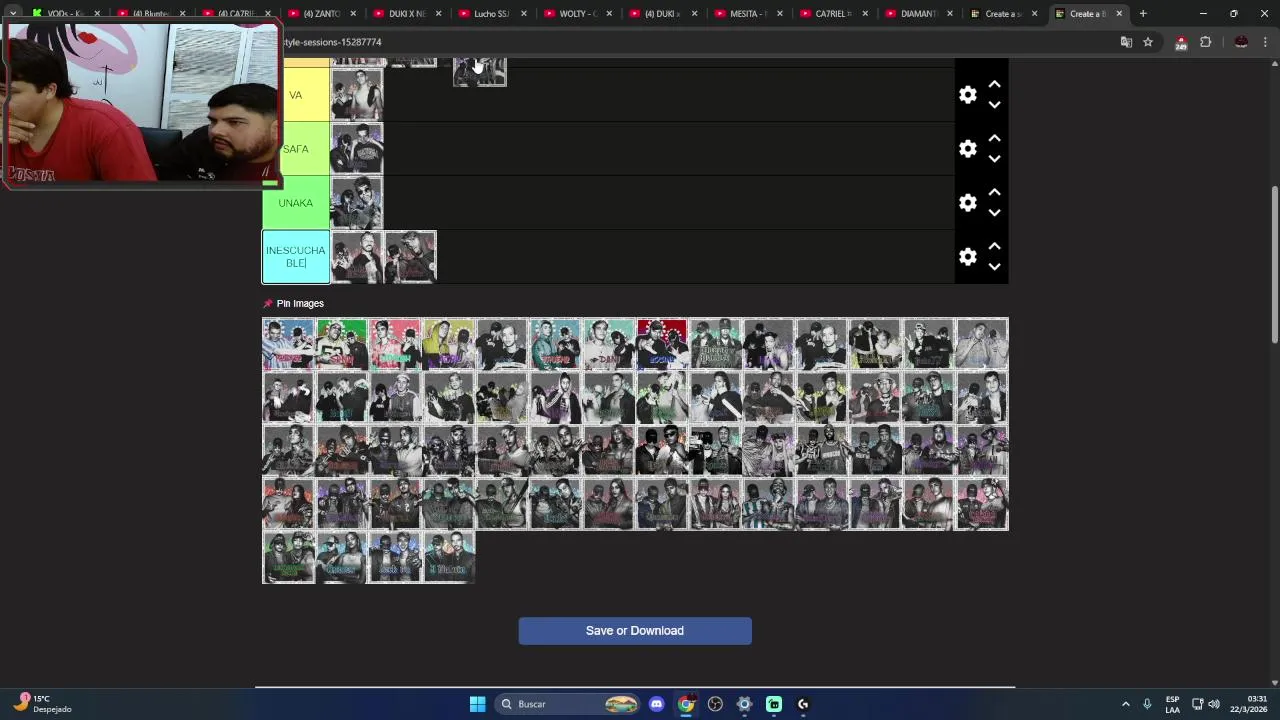Select first image in the INESCUCHABLE tier
The height and width of the screenshot is (720, 1280).
coord(357,257)
